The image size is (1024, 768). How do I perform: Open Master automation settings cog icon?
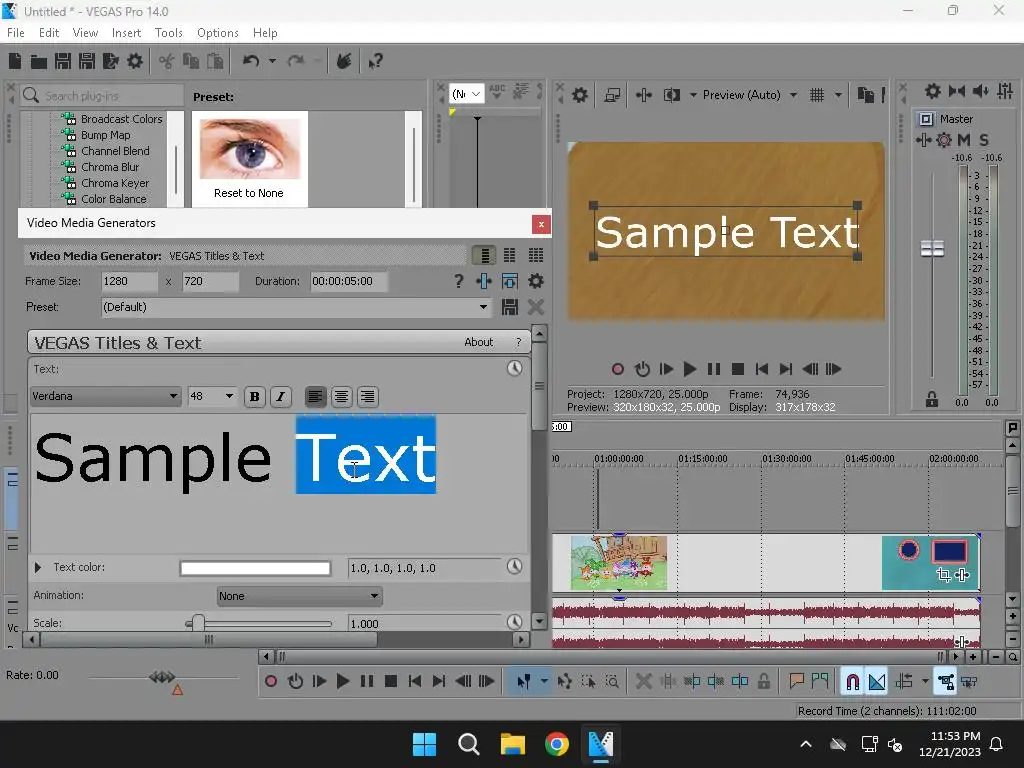click(x=944, y=140)
